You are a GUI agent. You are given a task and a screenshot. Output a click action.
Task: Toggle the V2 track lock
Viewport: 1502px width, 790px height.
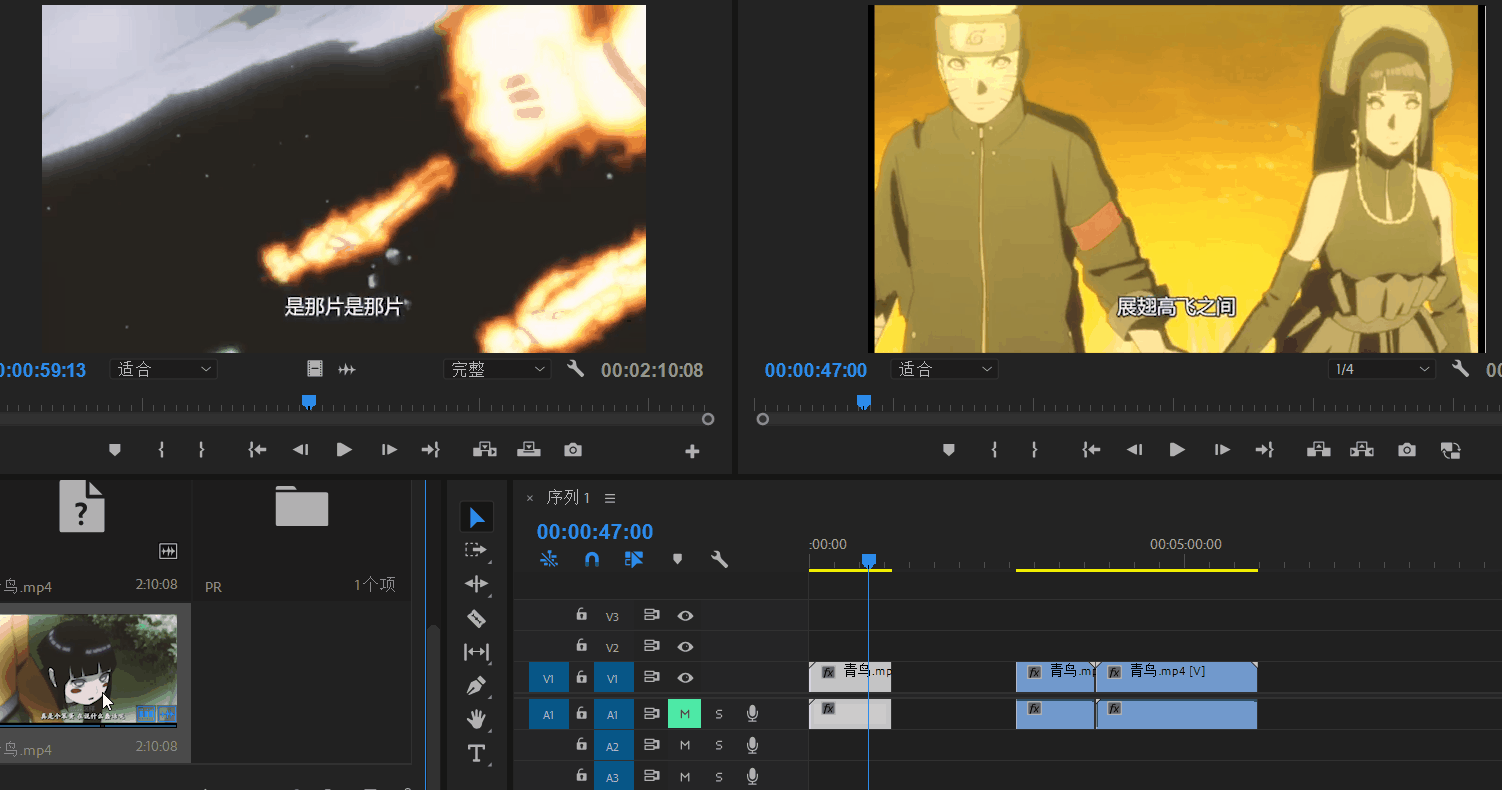[x=581, y=647]
